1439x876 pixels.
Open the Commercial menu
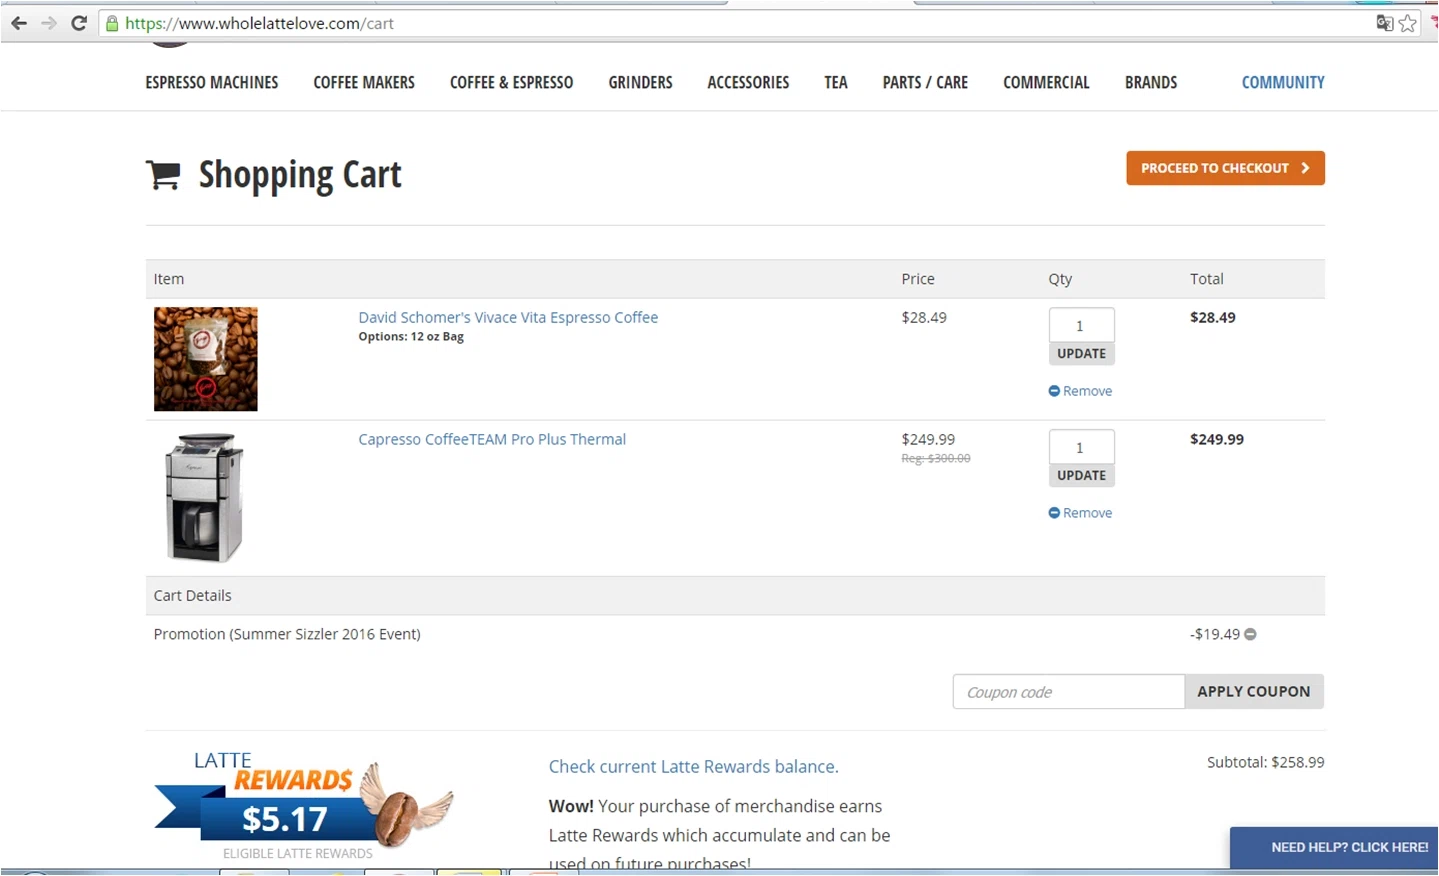1046,82
